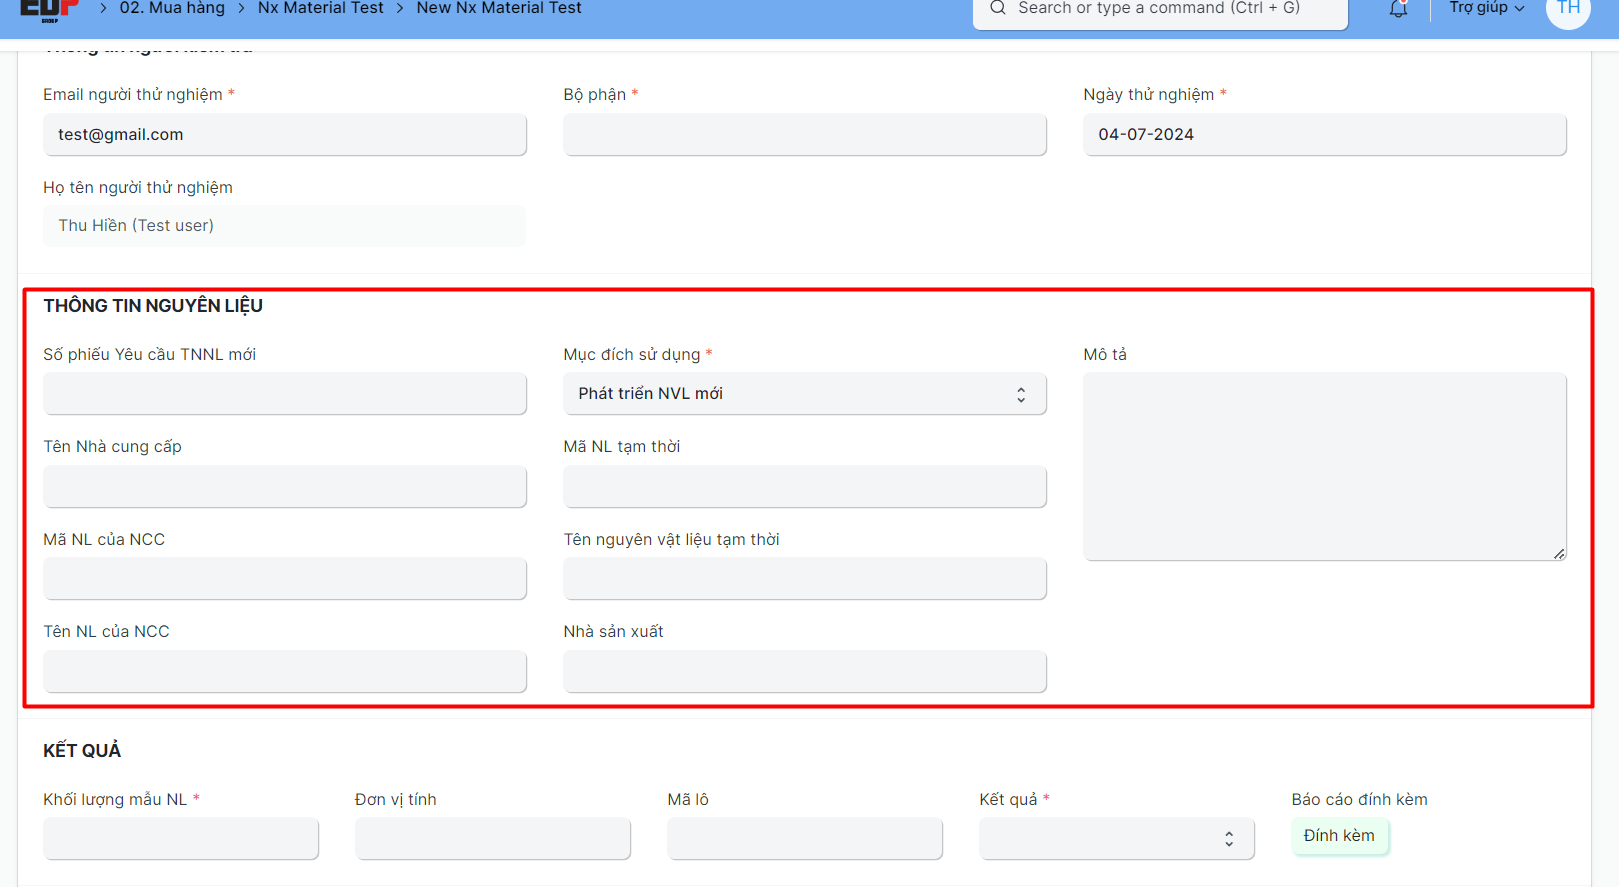The height and width of the screenshot is (887, 1619).
Task: Click the Mô tả text area
Action: [x=1324, y=466]
